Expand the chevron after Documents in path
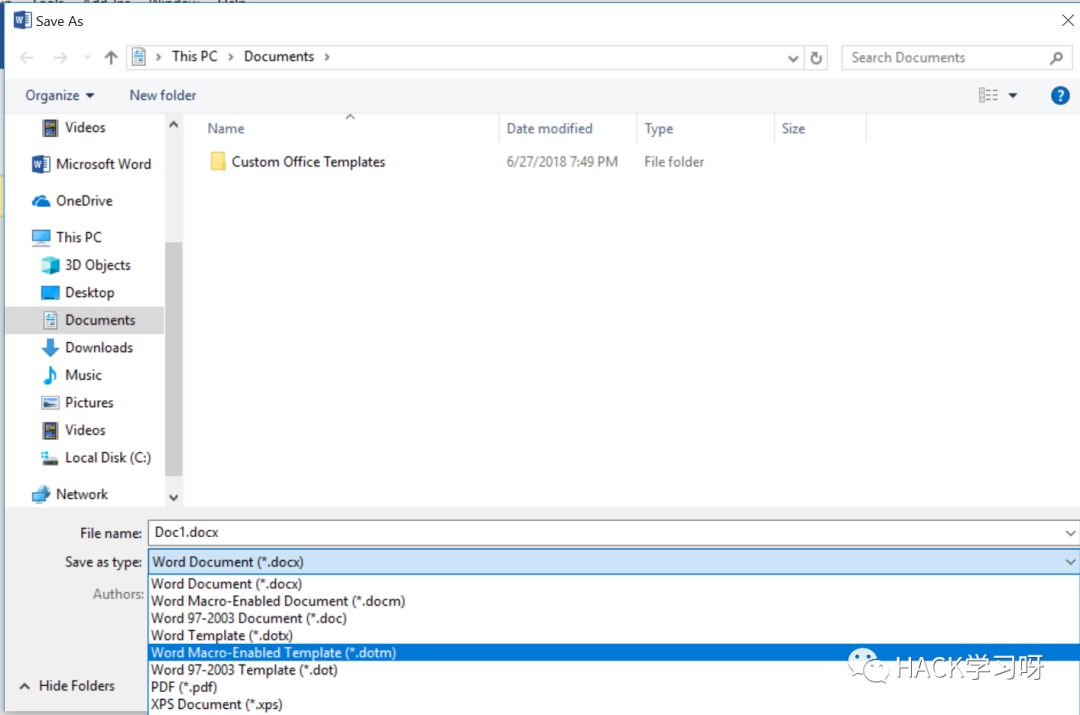This screenshot has width=1080, height=715. point(327,57)
